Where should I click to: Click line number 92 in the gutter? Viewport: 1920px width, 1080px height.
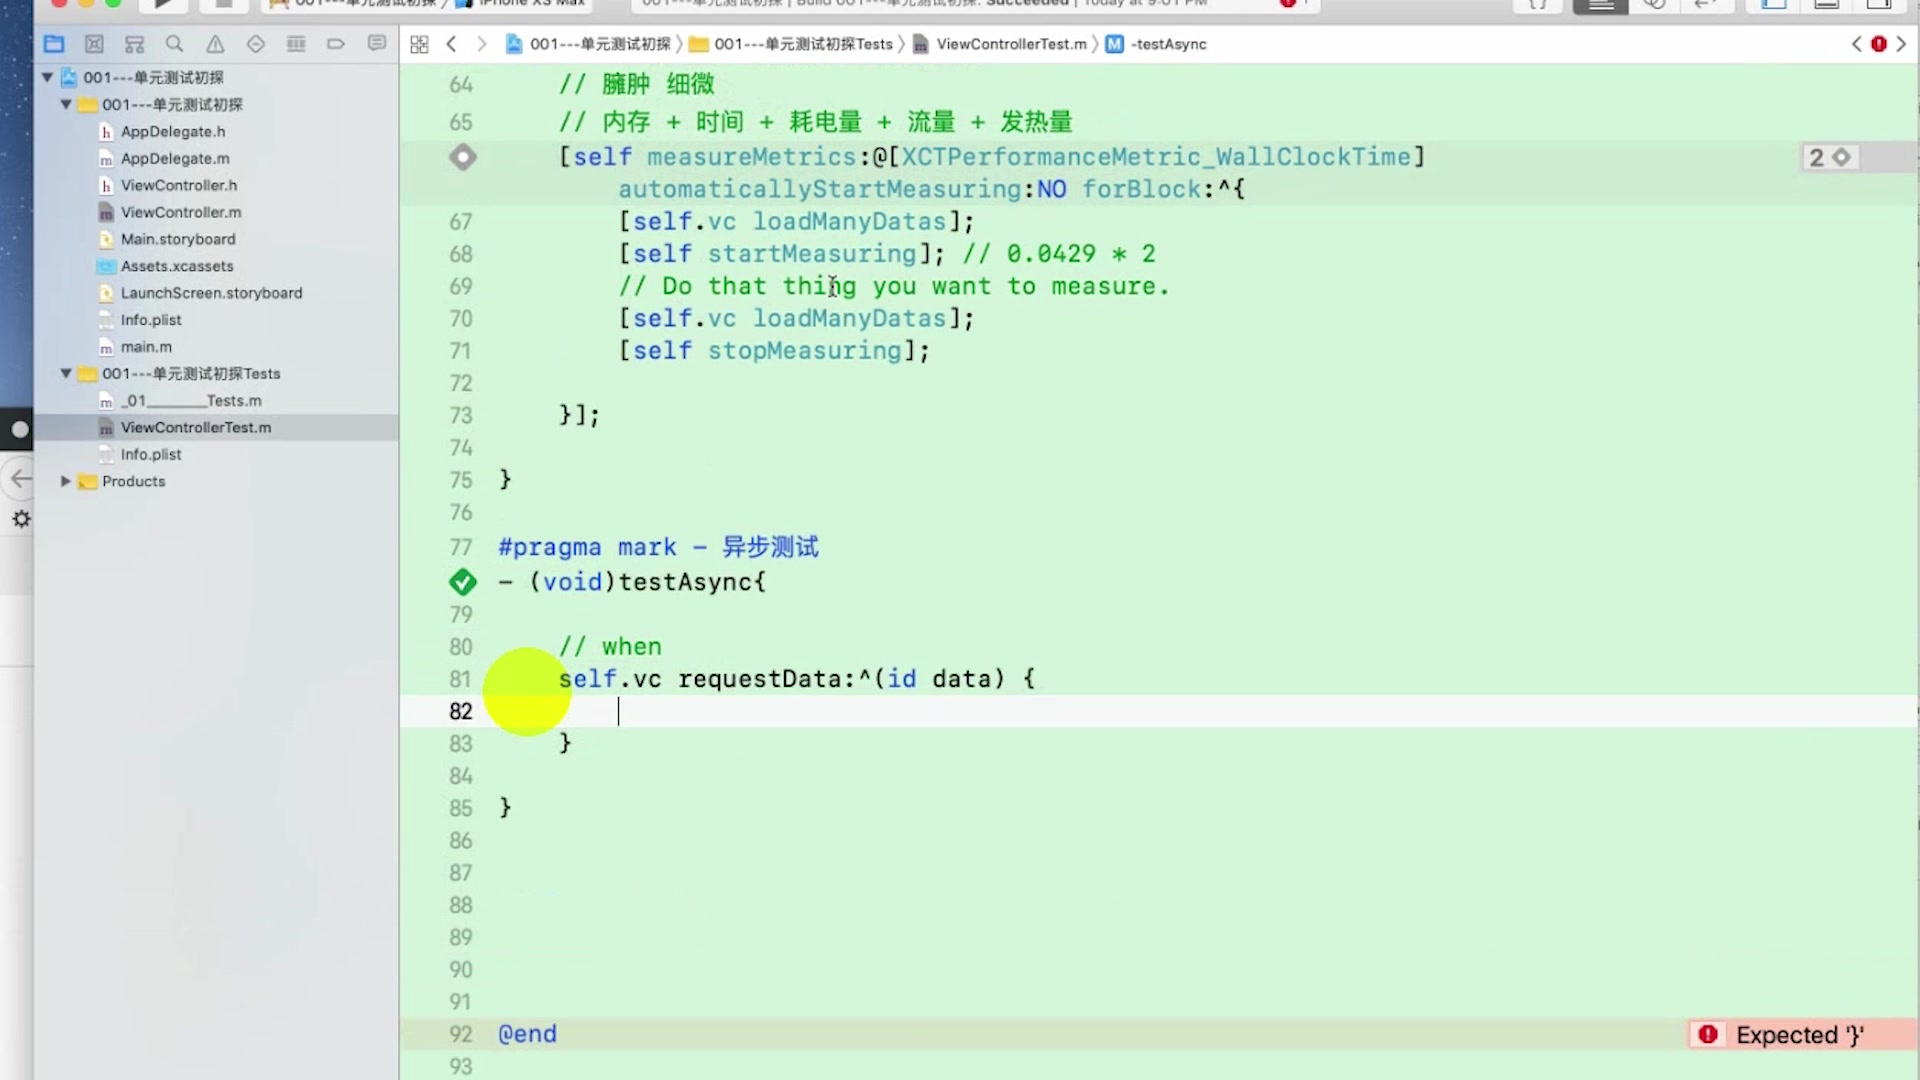tap(460, 1034)
